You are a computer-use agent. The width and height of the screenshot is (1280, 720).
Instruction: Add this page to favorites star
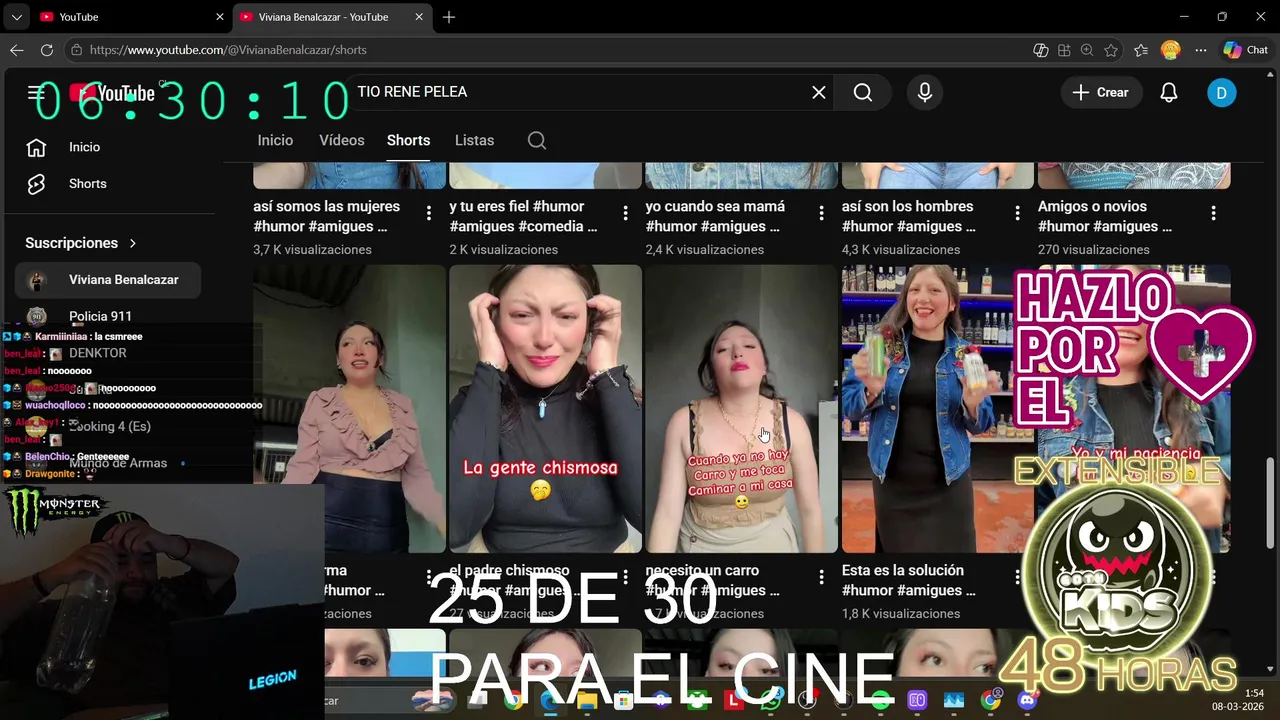pyautogui.click(x=1111, y=50)
